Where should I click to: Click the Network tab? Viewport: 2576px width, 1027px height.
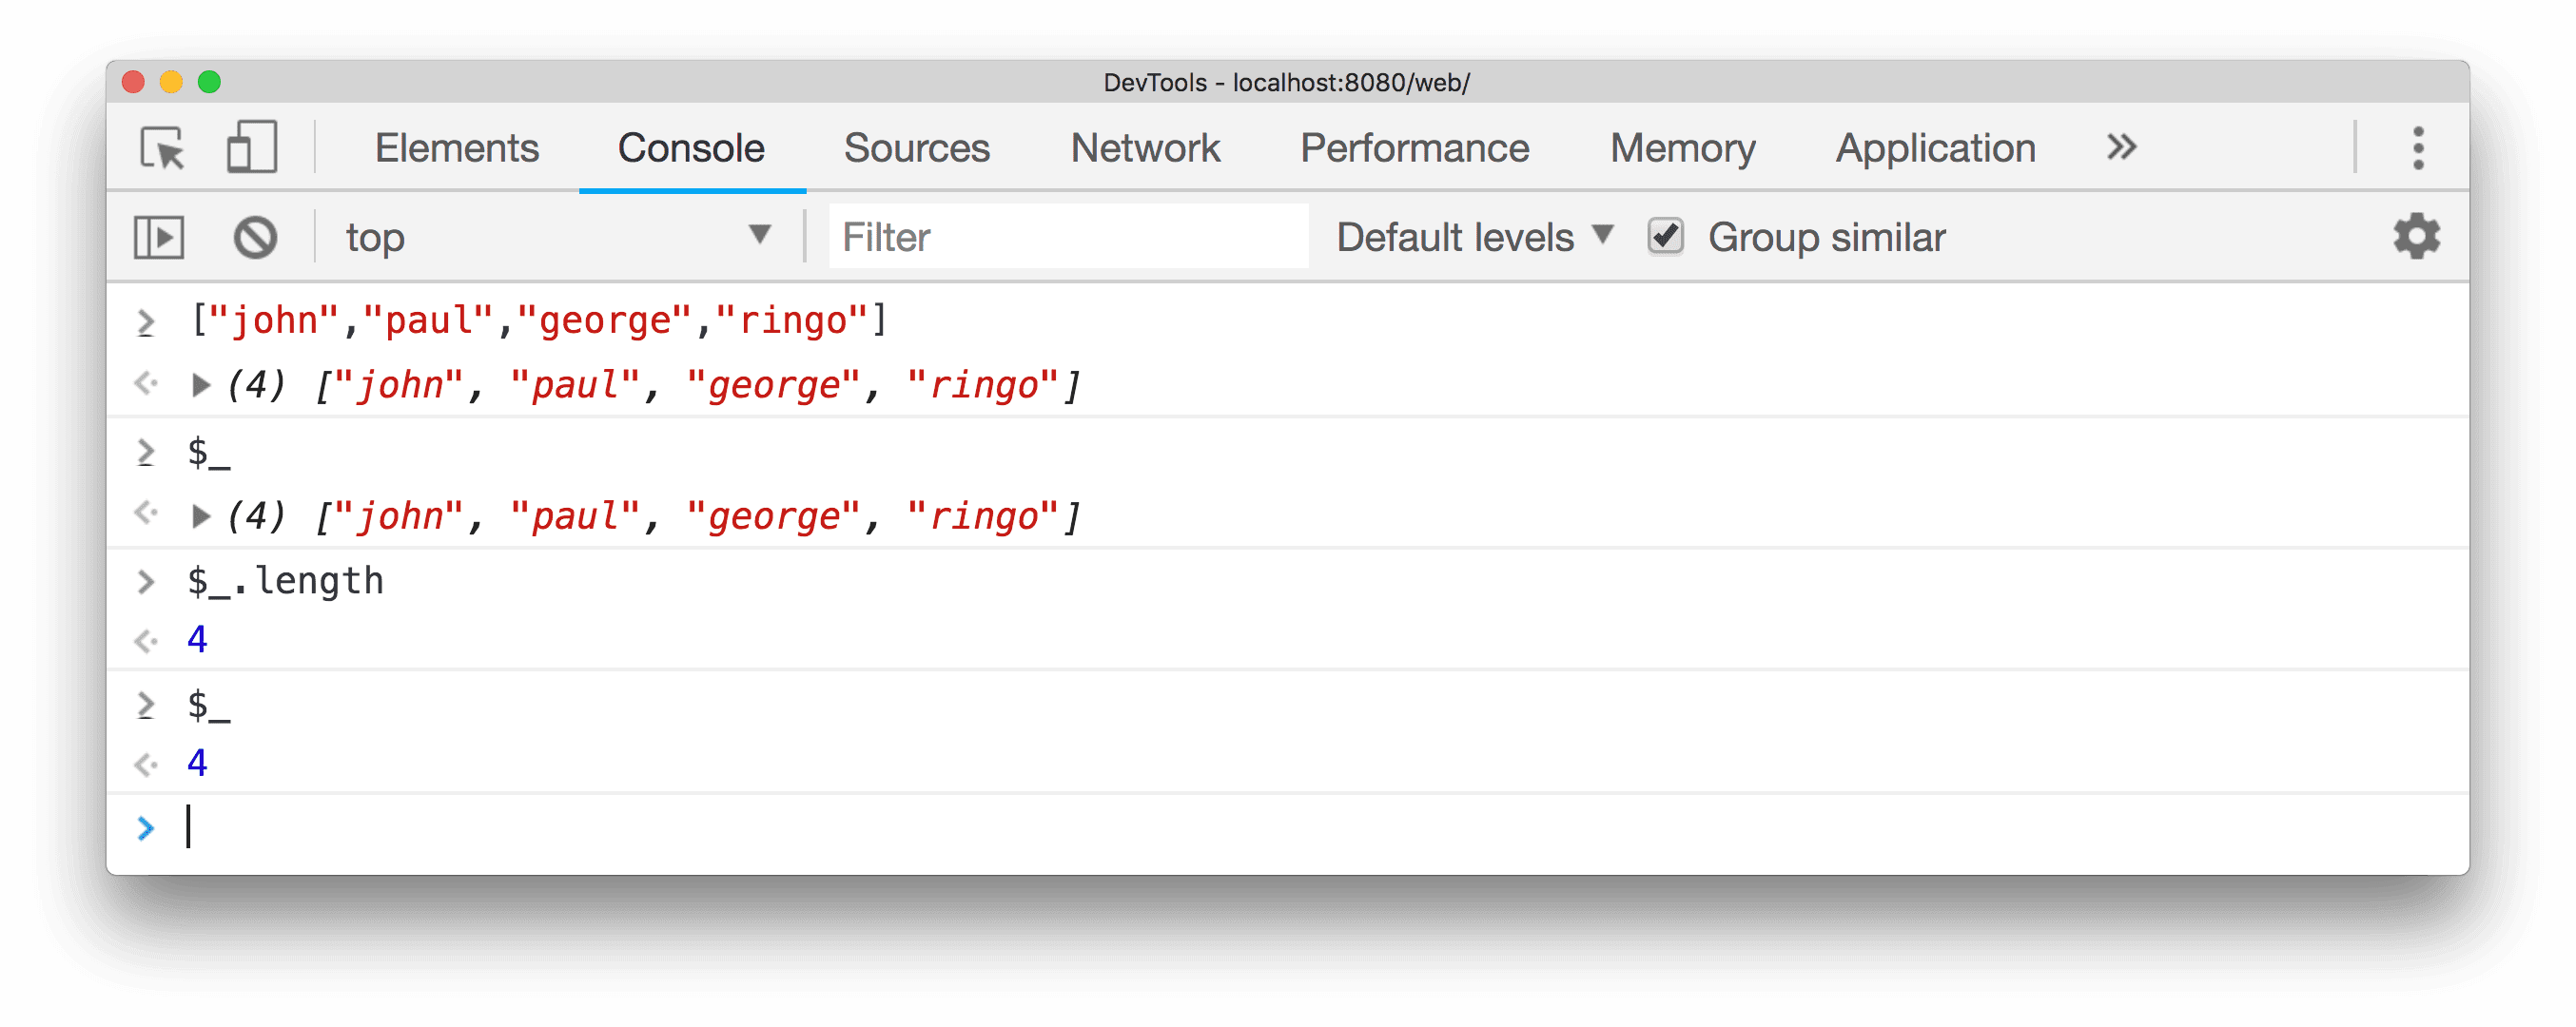tap(1150, 146)
